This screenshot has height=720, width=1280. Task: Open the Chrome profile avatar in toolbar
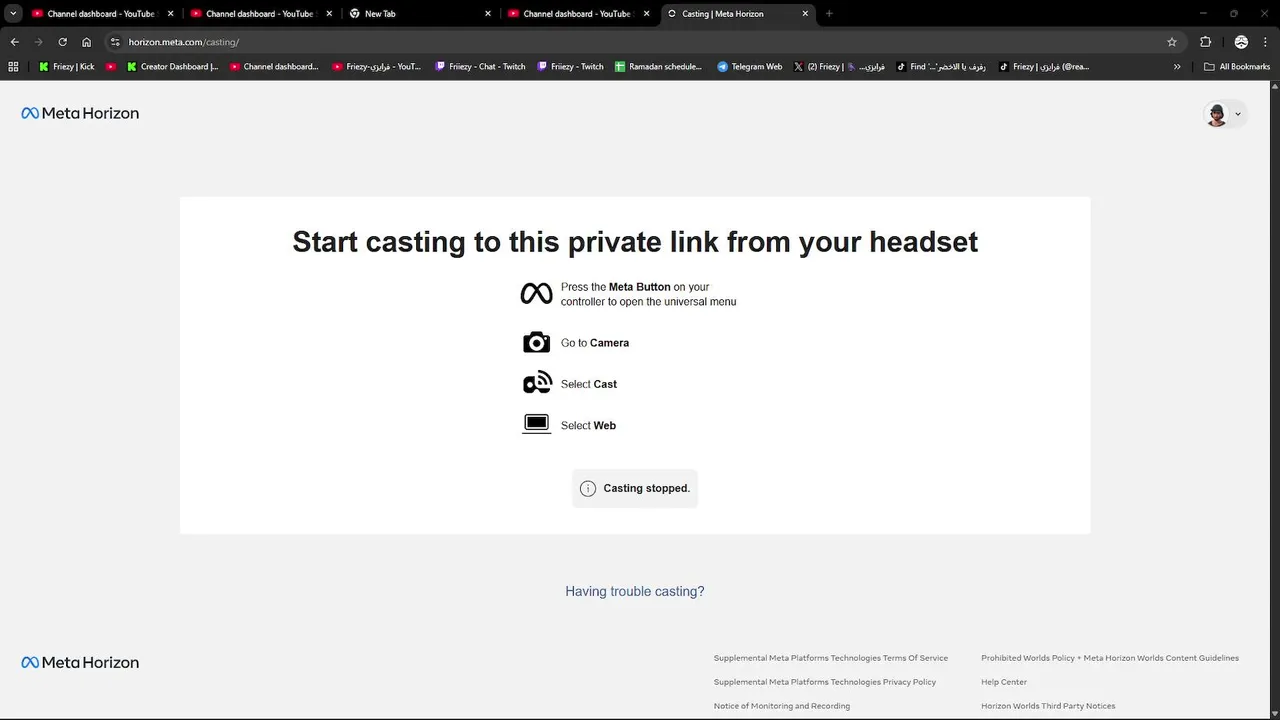pos(1241,42)
